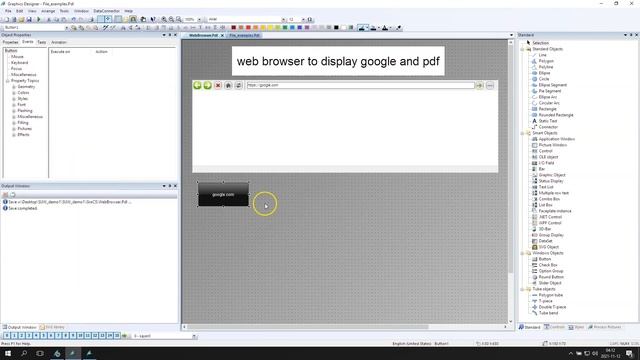Open the DataConnector menu
Image resolution: width=640 pixels, height=360 pixels.
click(107, 11)
